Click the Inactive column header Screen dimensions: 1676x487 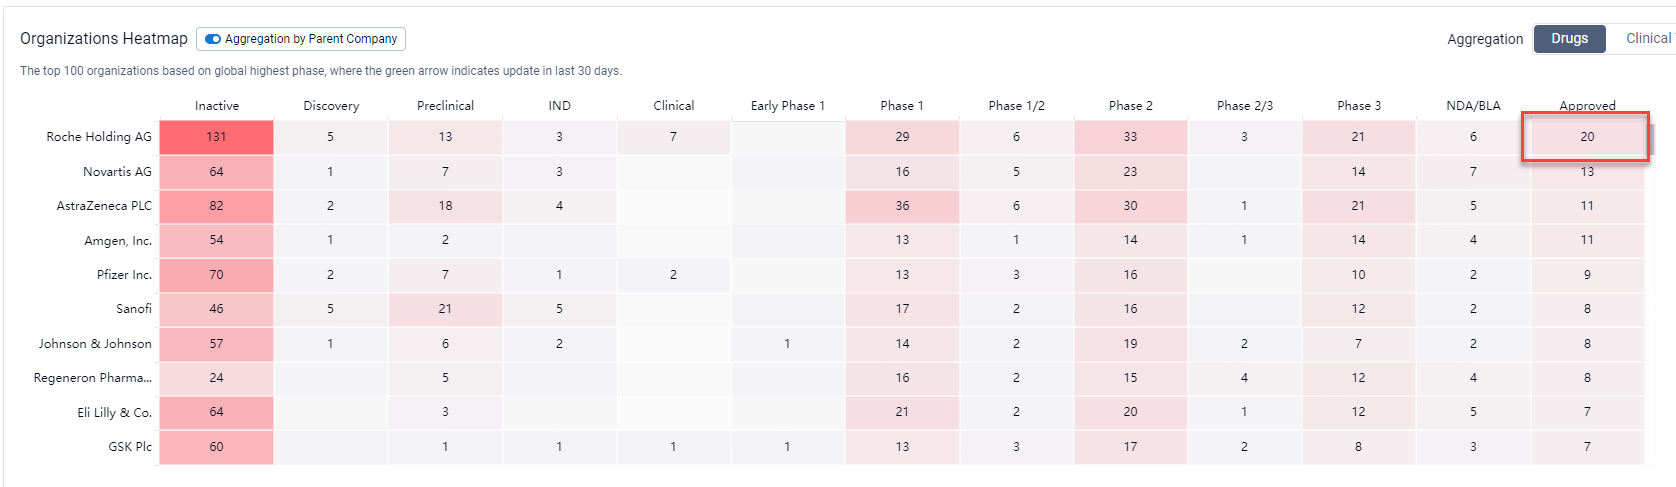coord(217,106)
